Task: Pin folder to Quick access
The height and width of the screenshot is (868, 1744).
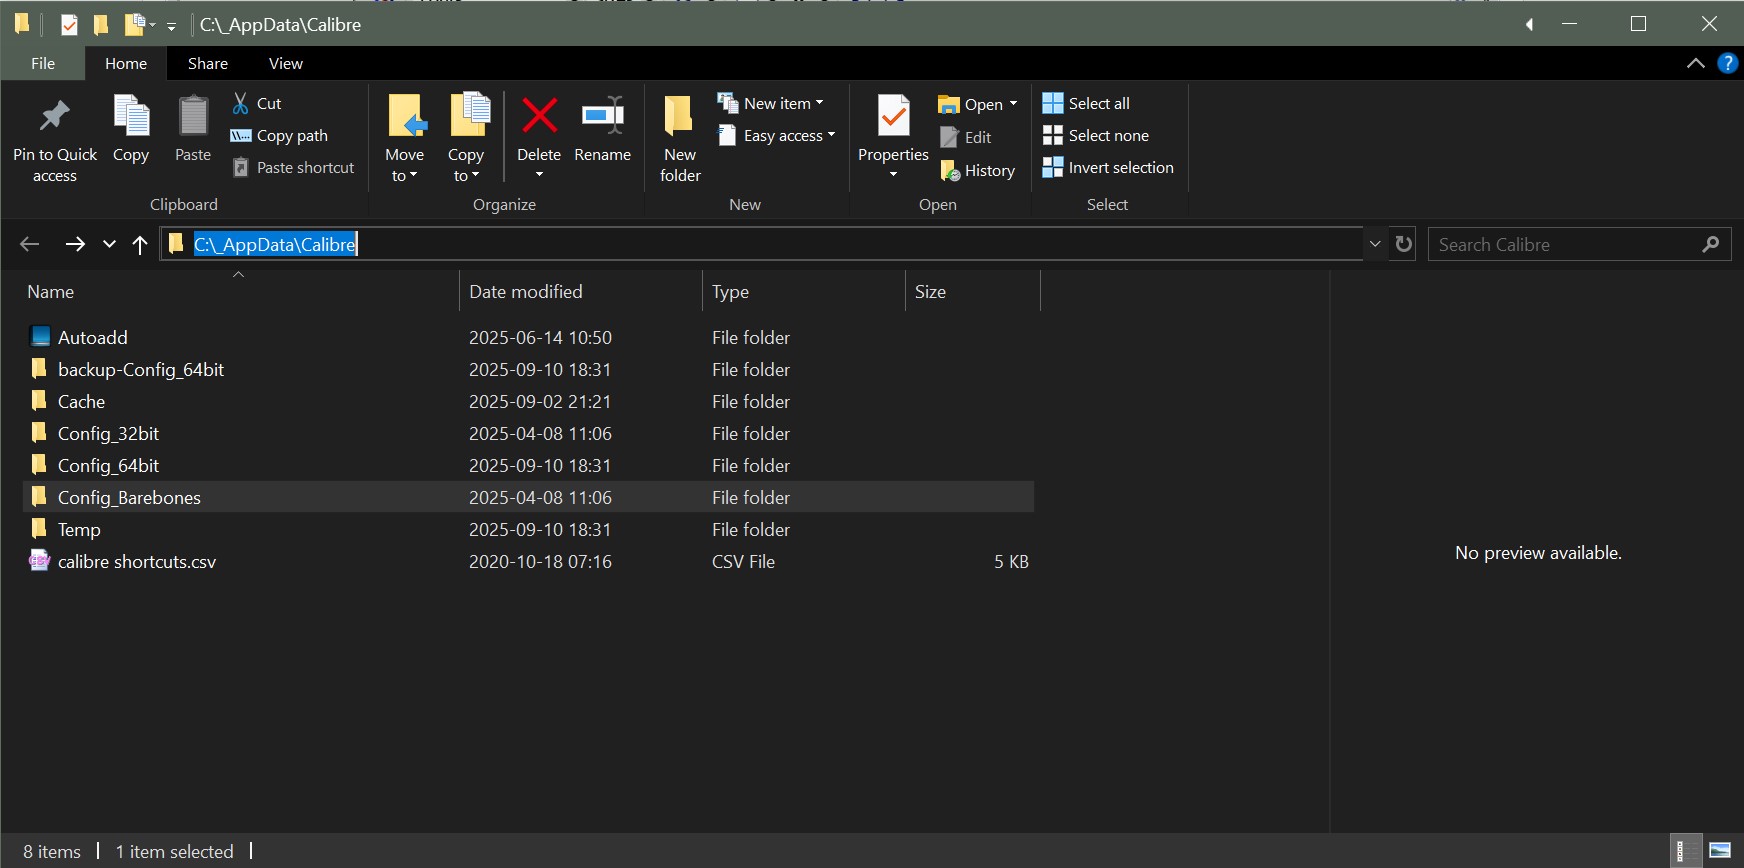Action: (x=54, y=138)
